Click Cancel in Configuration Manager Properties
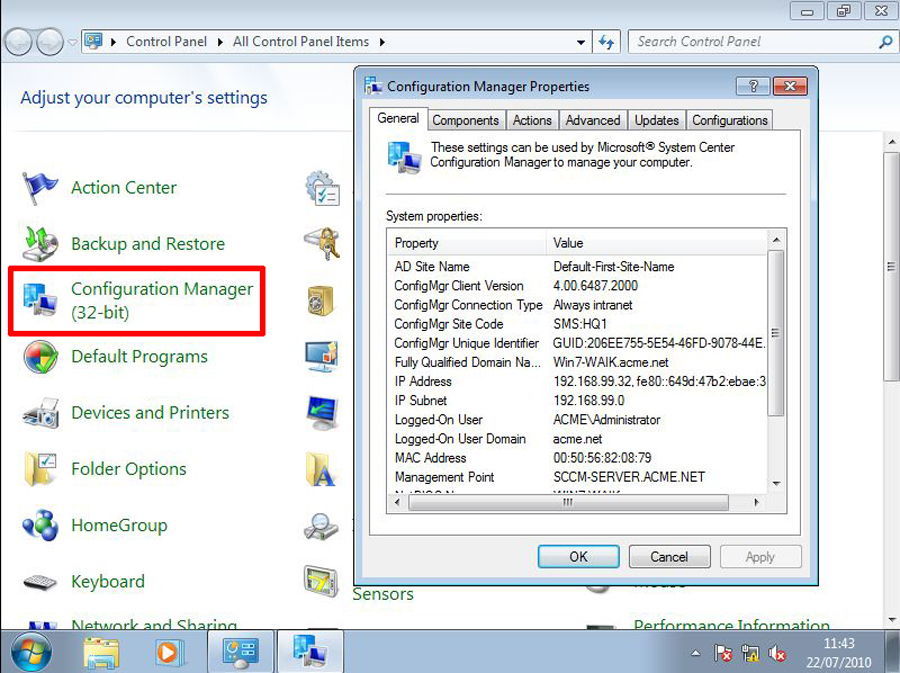Viewport: 900px width, 673px height. [669, 557]
